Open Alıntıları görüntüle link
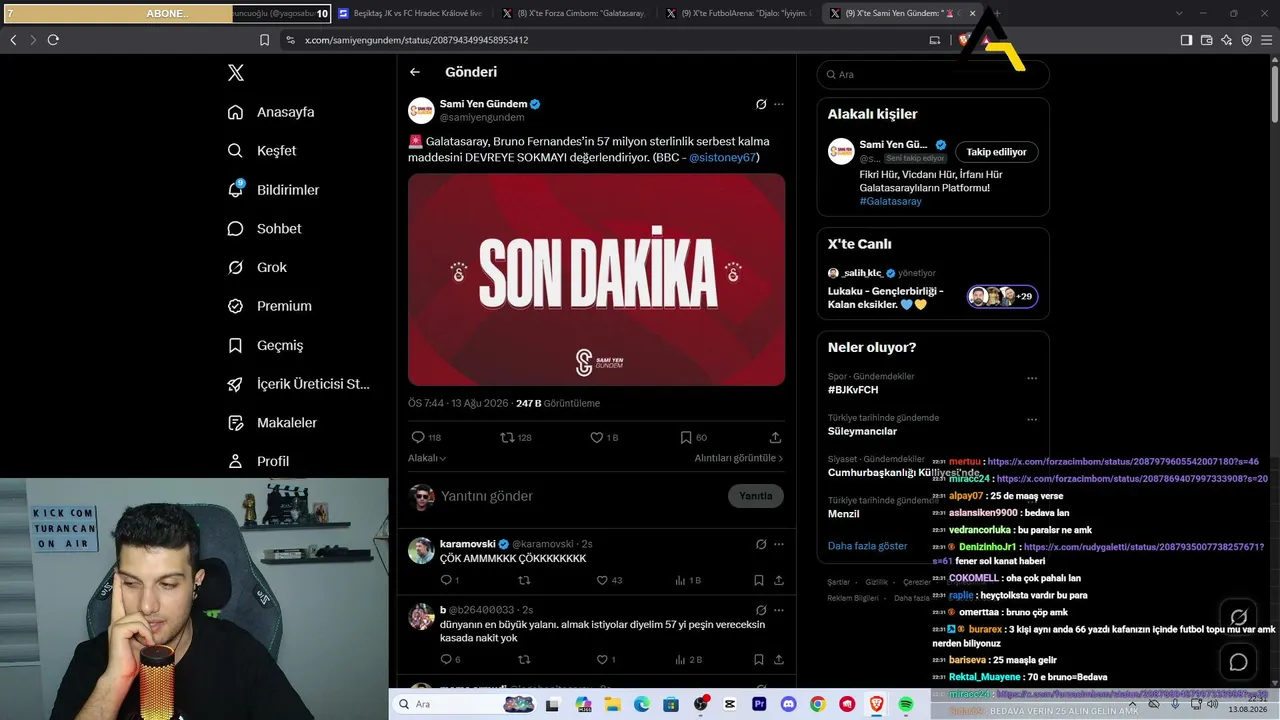Screen dimensions: 1280x720 pos(739,458)
